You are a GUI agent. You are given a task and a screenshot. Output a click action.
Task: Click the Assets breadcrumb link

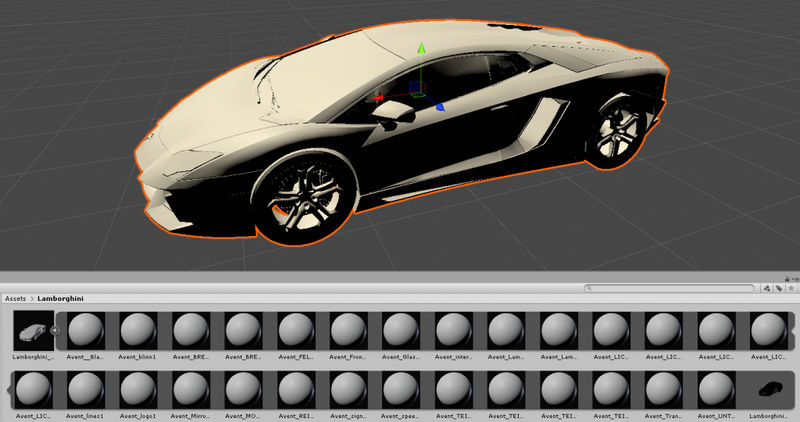[15, 299]
